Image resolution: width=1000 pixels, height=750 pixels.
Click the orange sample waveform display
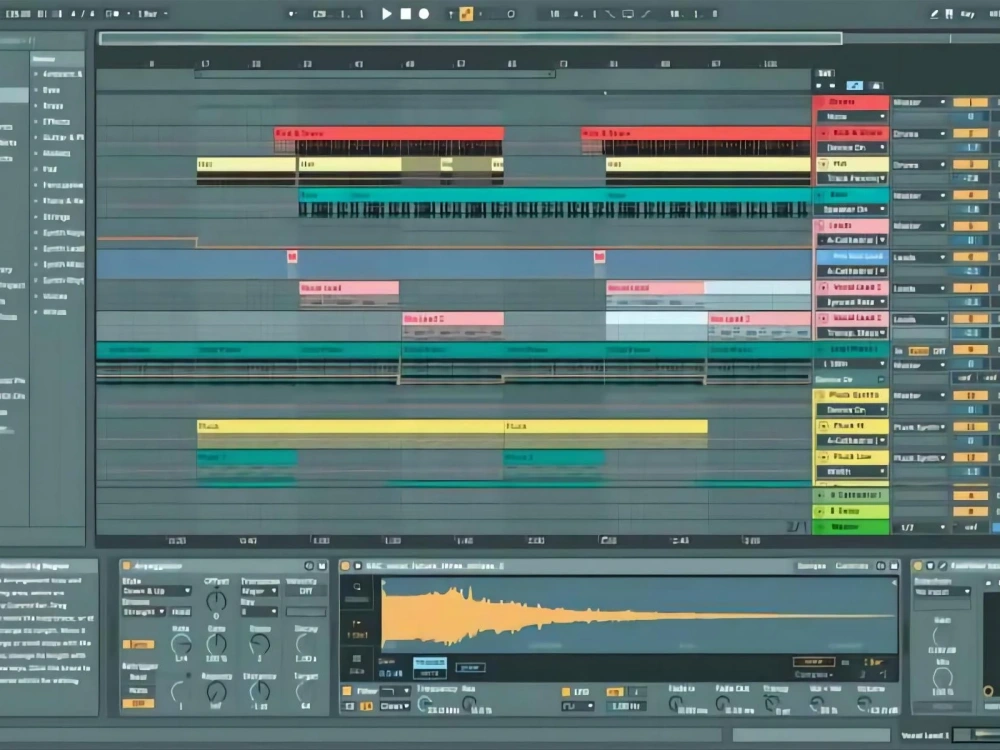point(640,615)
